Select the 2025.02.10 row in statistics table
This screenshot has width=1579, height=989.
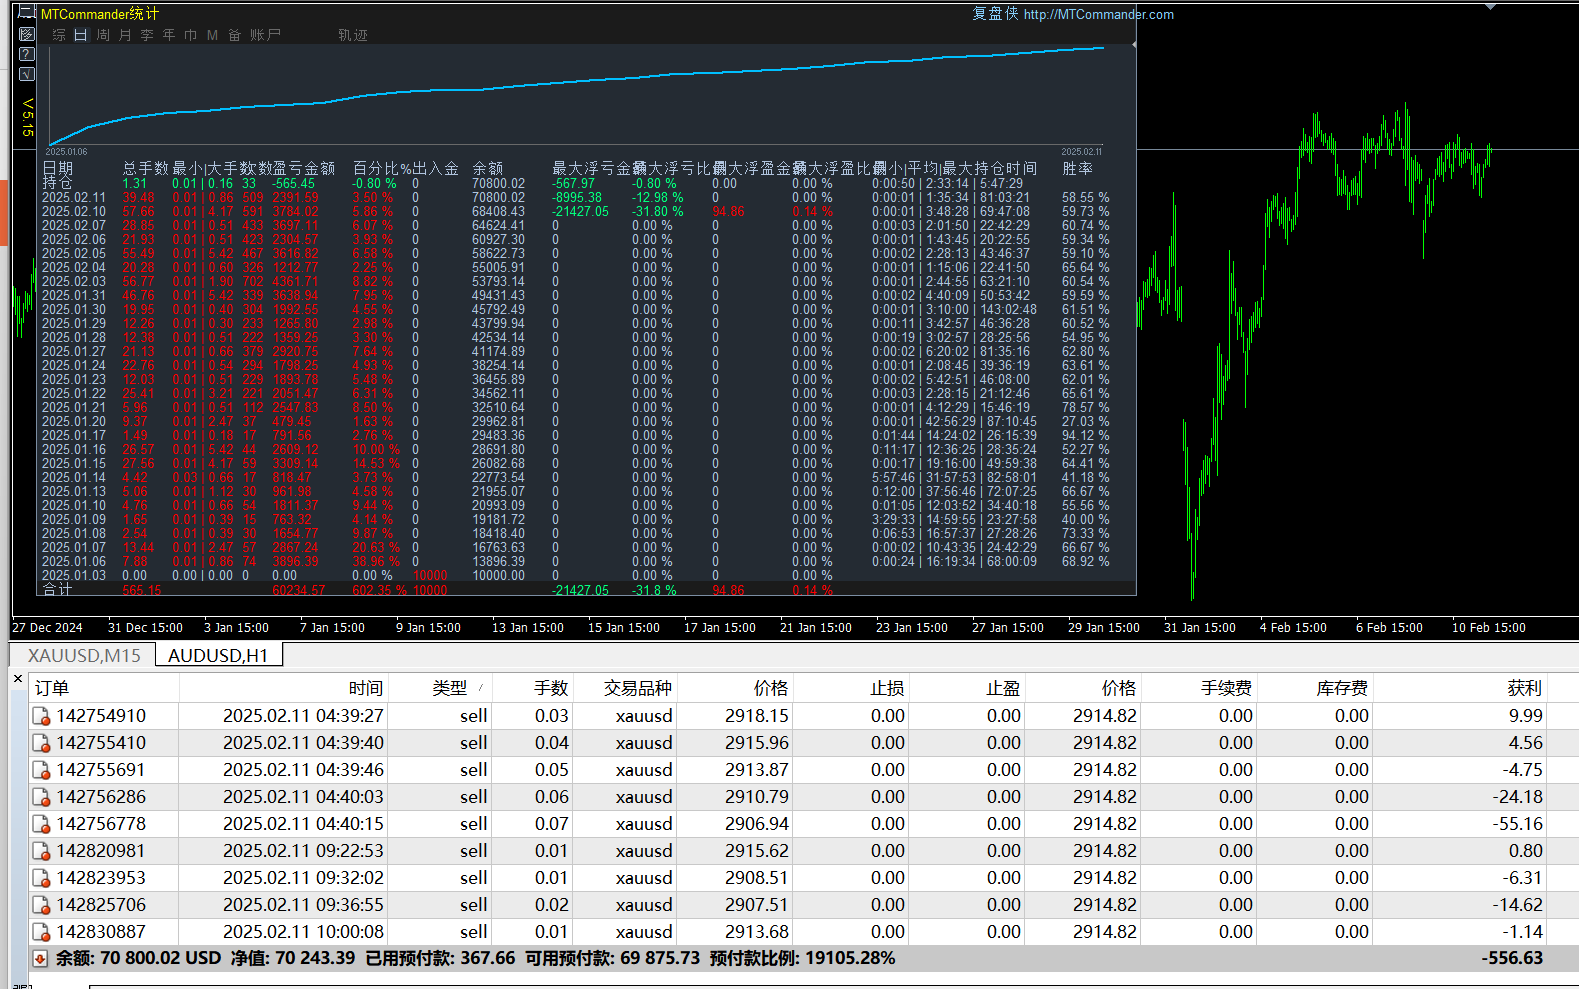pyautogui.click(x=74, y=212)
